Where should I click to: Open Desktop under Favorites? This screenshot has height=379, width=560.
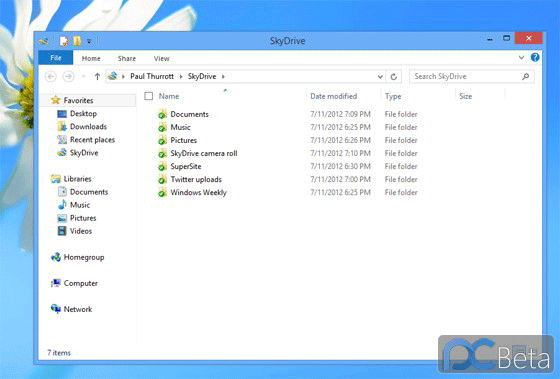pyautogui.click(x=83, y=114)
